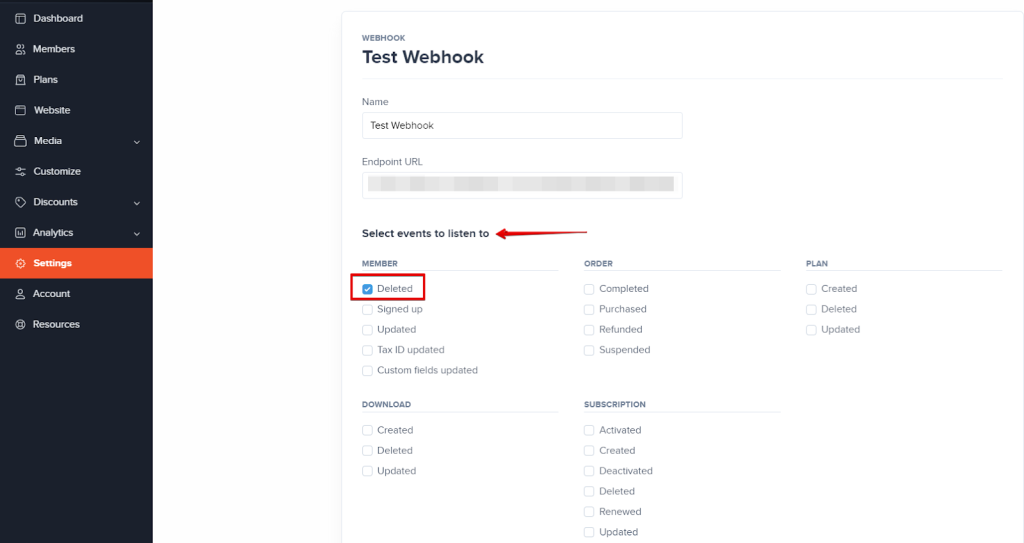Viewport: 1024px width, 543px height.
Task: Expand the Media submenu chevron
Action: (x=137, y=142)
